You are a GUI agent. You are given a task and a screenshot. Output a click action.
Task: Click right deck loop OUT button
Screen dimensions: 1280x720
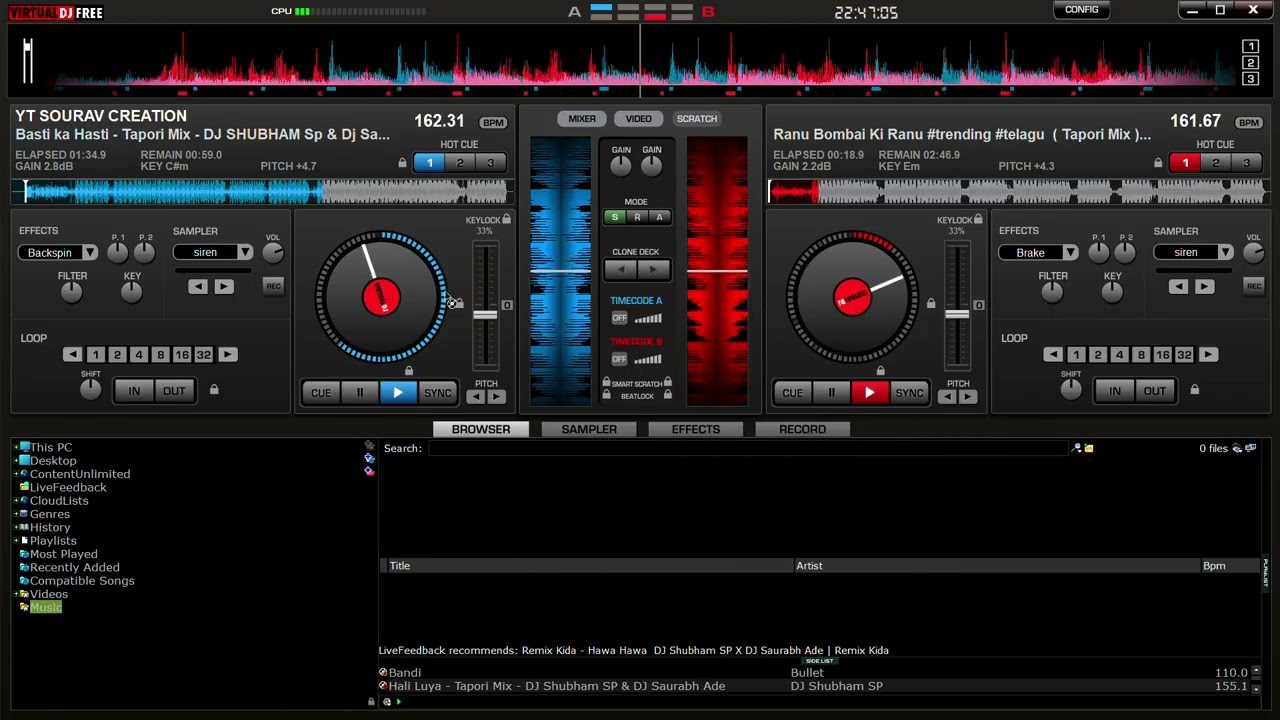tap(1154, 391)
